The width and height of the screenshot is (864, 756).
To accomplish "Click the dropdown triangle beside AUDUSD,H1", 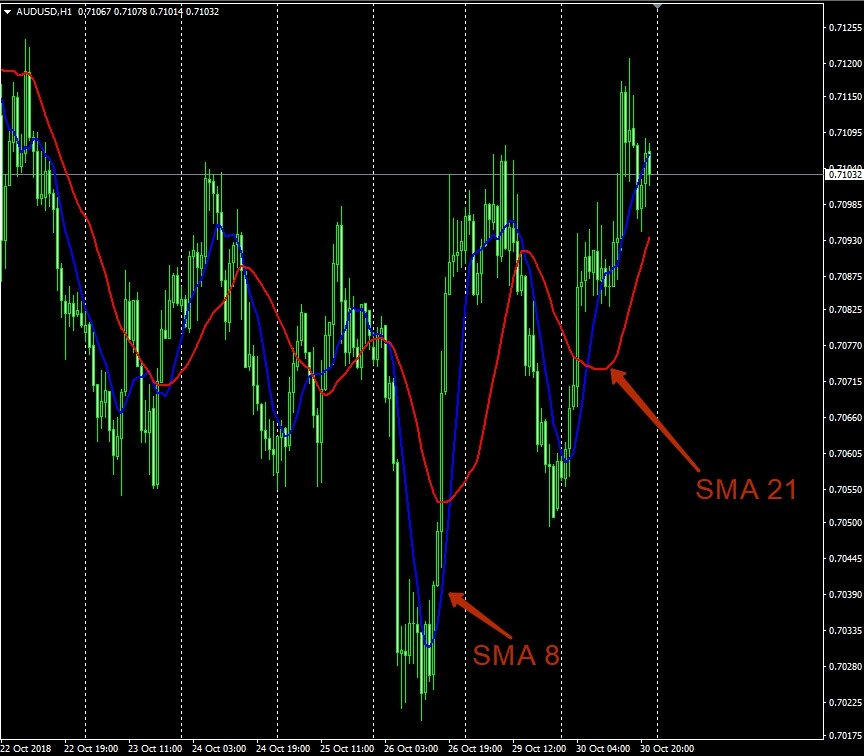I will click(x=8, y=12).
